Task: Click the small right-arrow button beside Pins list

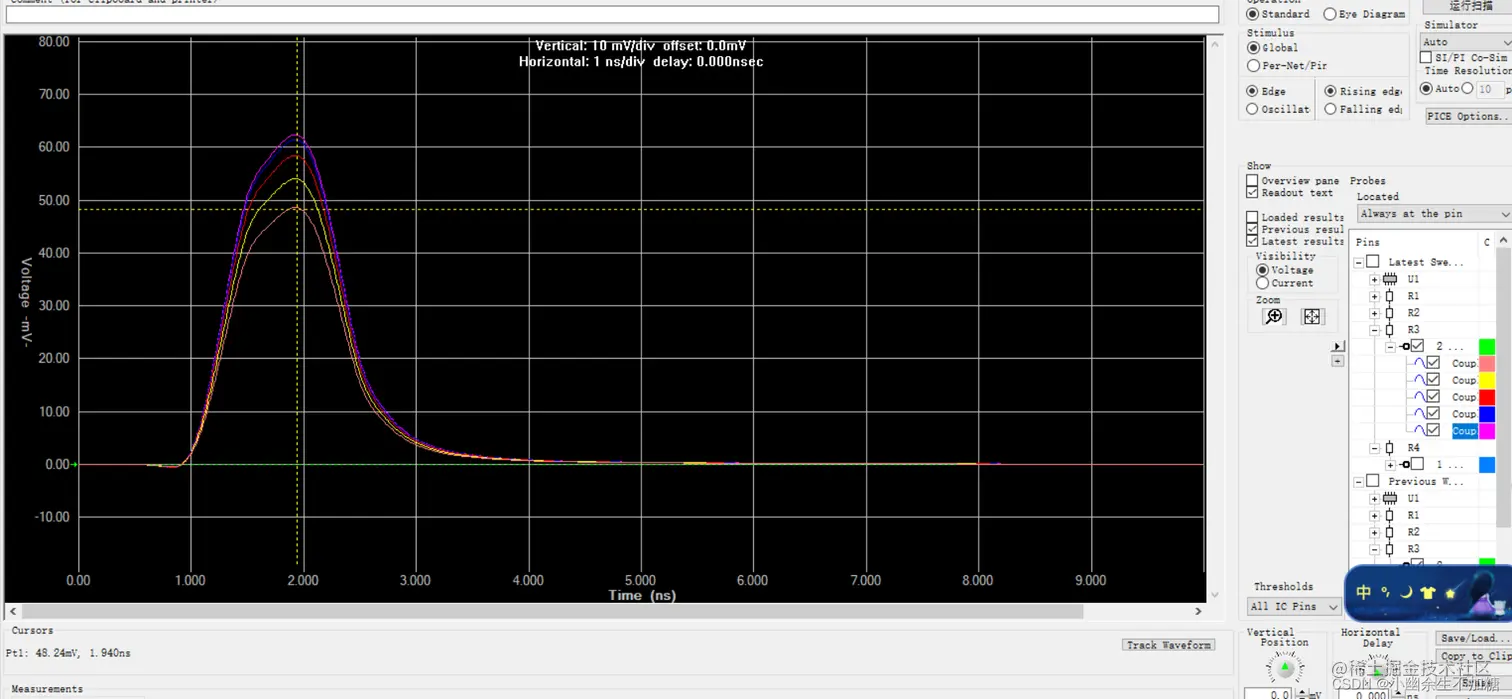Action: 1338,346
